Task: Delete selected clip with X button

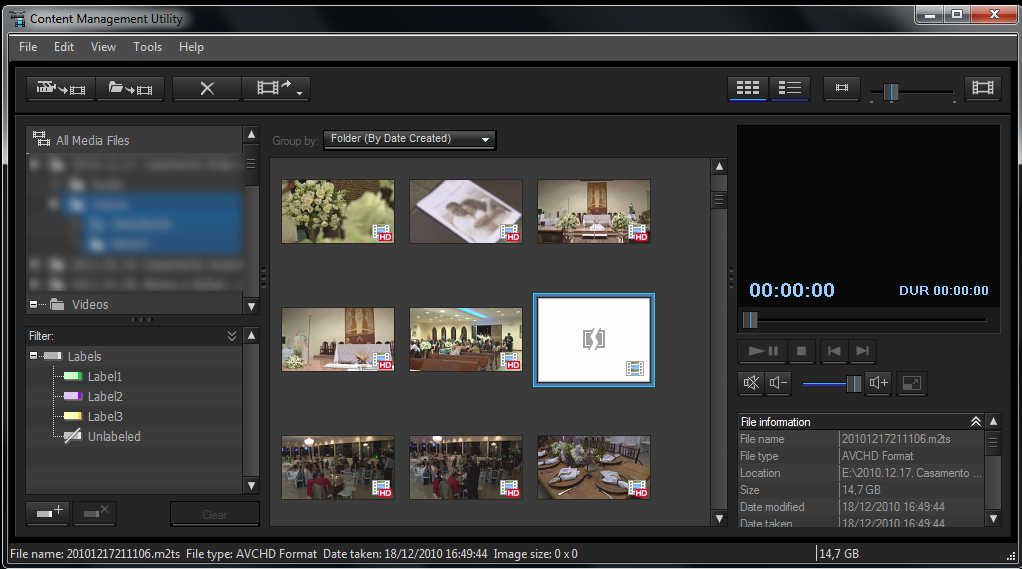Action: [207, 88]
